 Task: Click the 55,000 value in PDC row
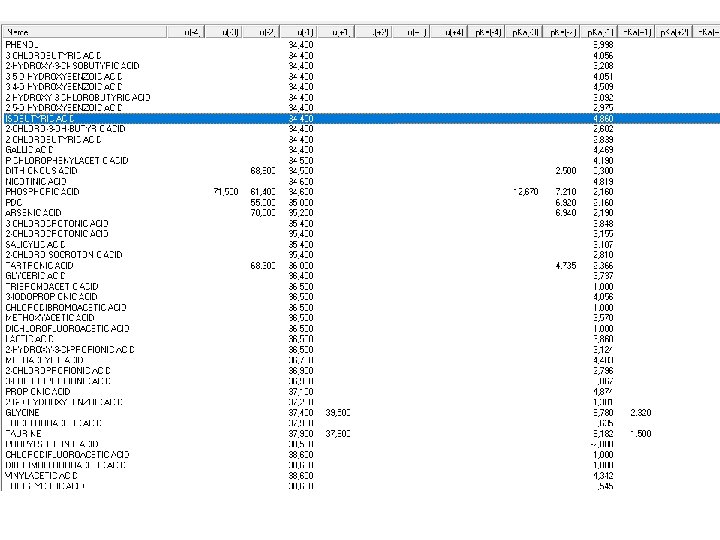pyautogui.click(x=263, y=202)
